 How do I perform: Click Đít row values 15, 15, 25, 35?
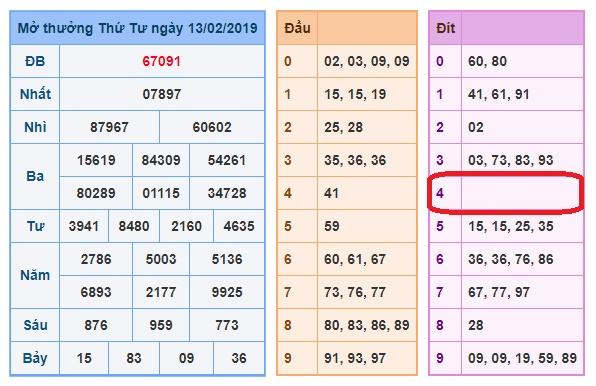[x=510, y=226]
